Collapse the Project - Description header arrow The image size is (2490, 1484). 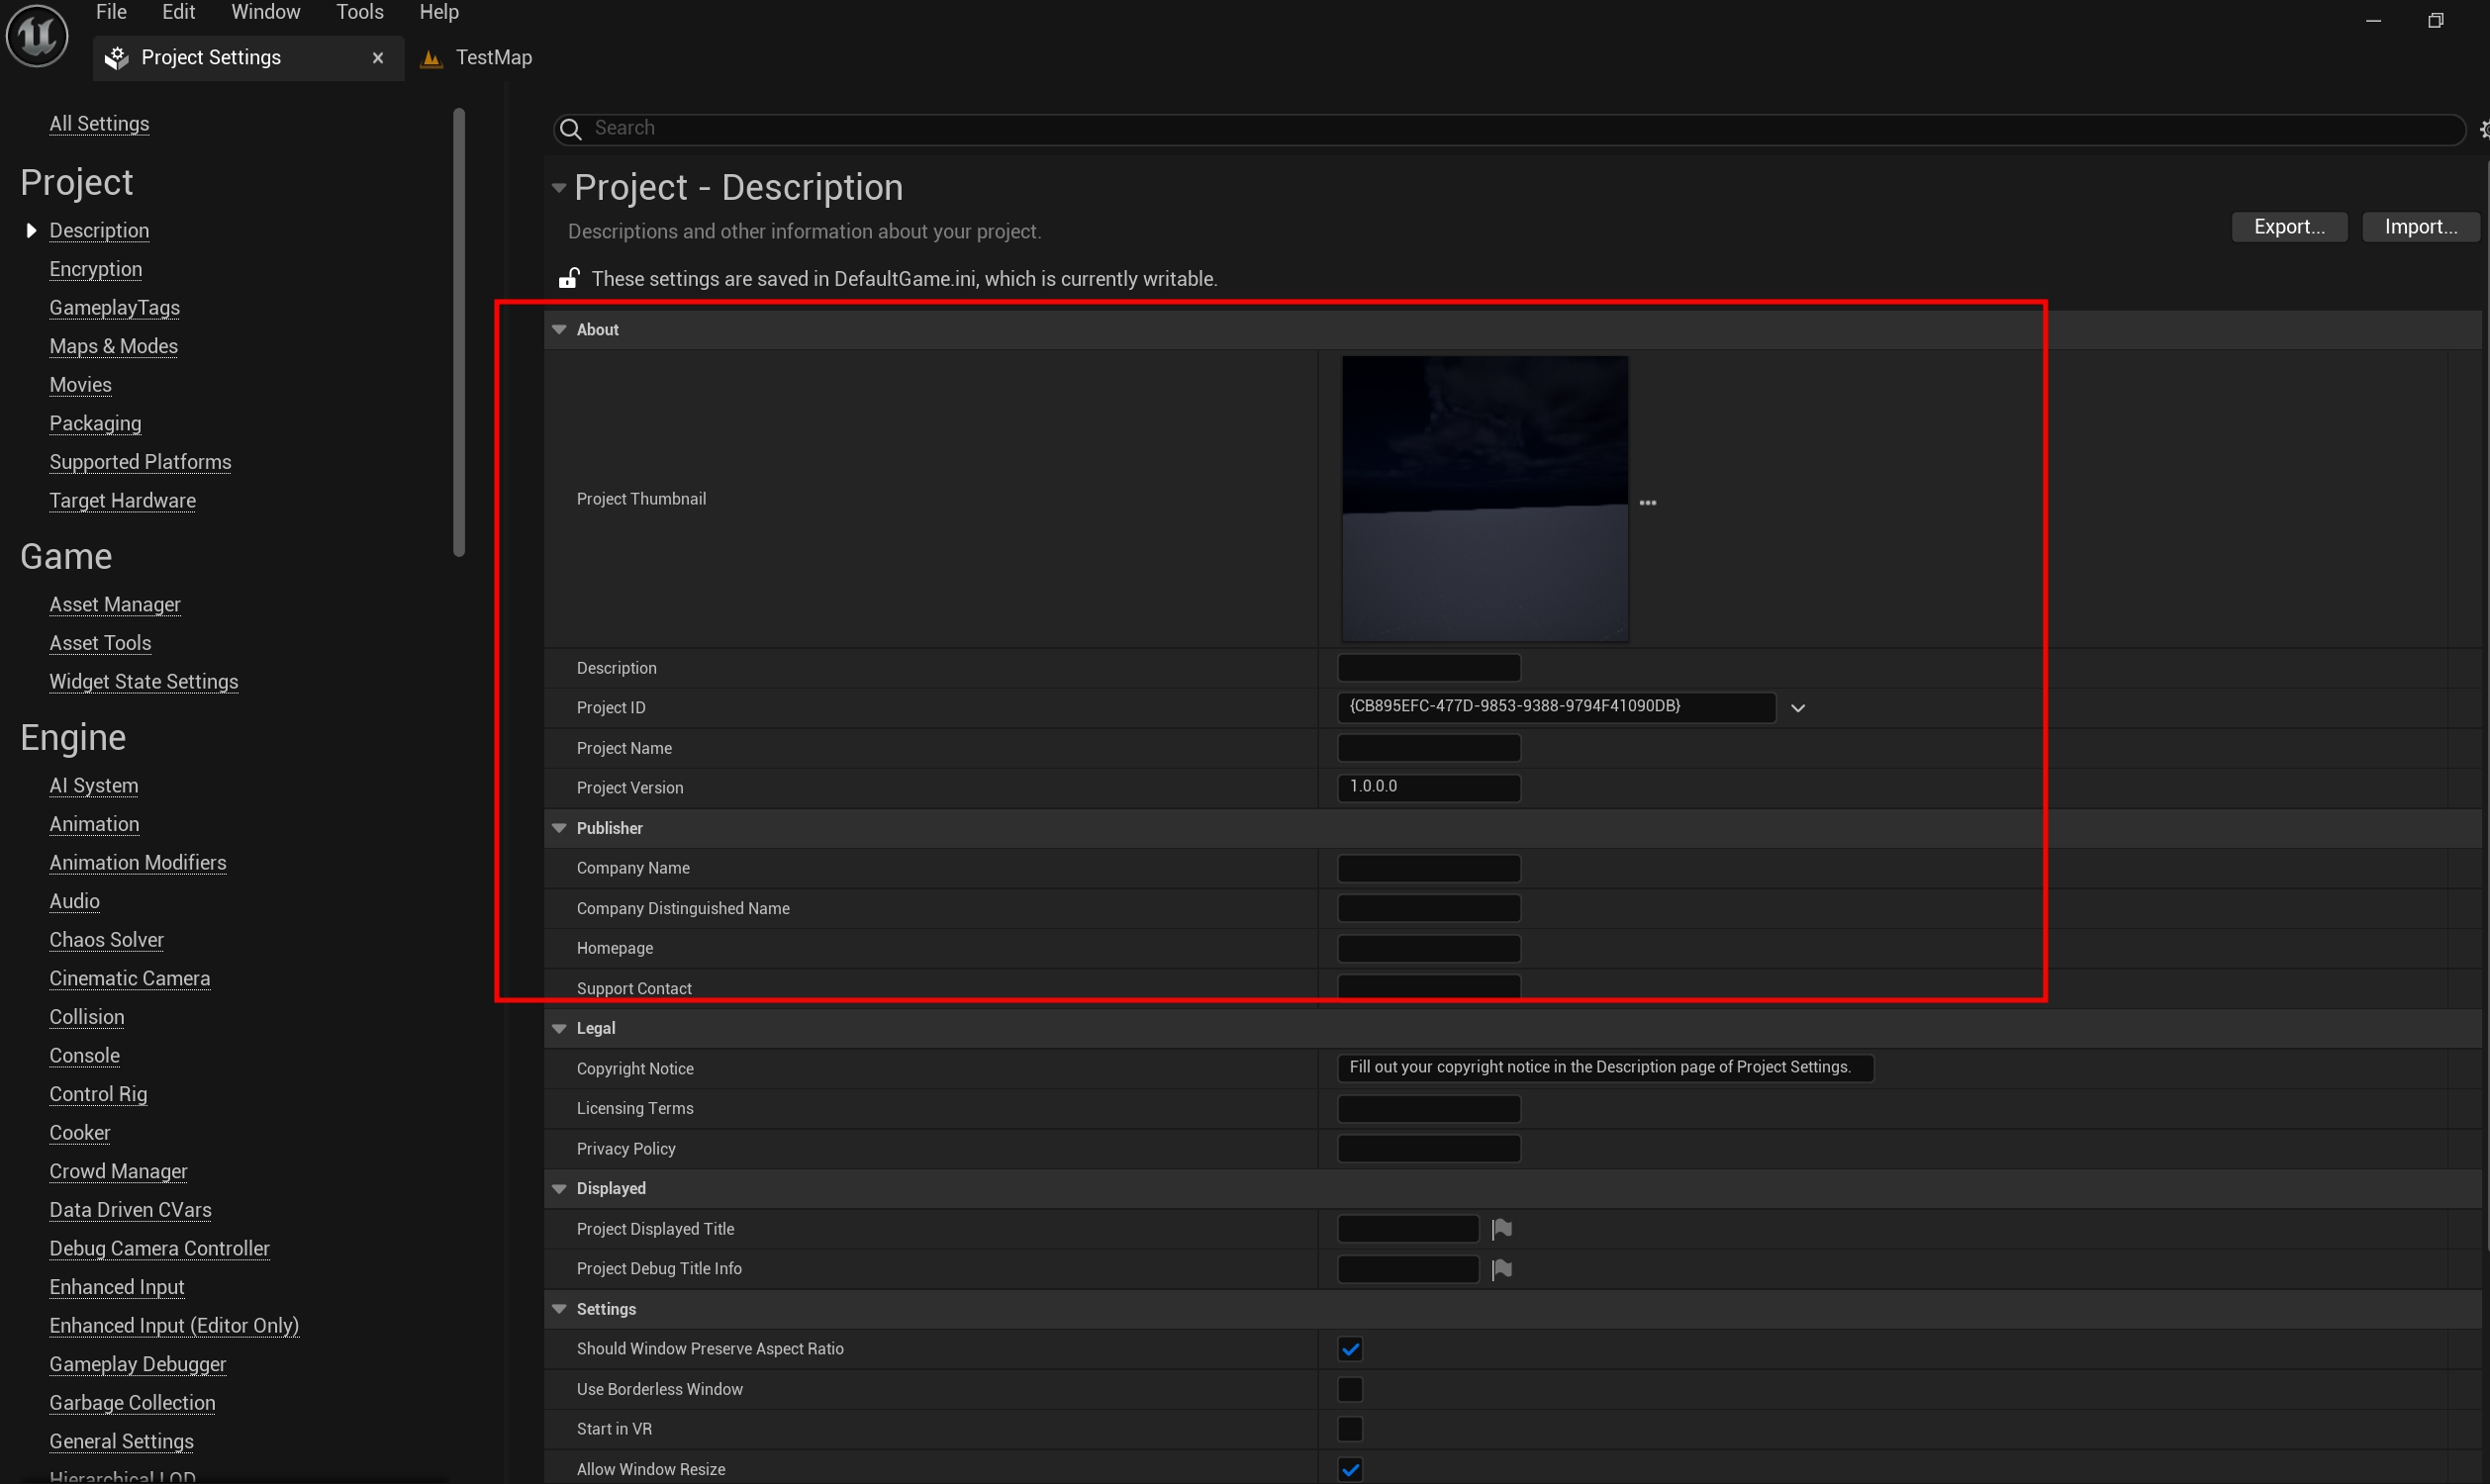pyautogui.click(x=559, y=188)
